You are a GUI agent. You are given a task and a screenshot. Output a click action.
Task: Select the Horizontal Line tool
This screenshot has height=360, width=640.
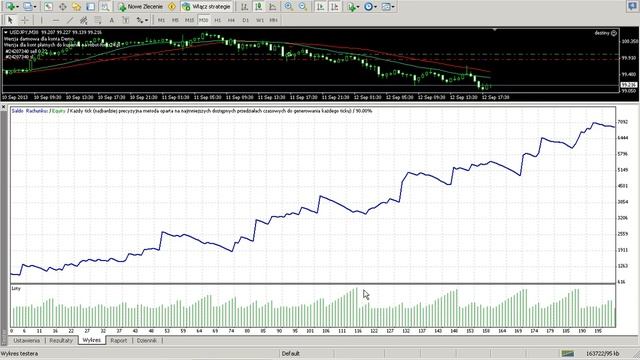click(x=56, y=20)
